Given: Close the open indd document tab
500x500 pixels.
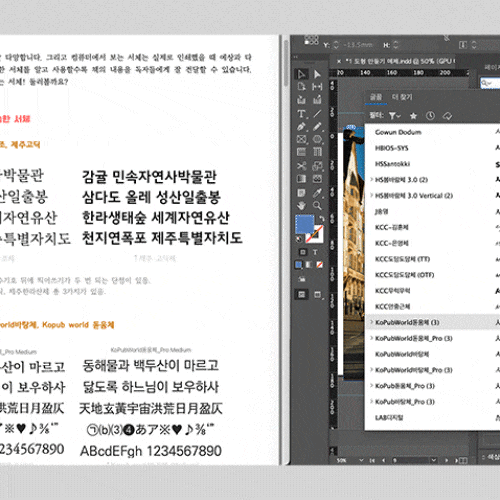Looking at the screenshot, I should pos(339,61).
